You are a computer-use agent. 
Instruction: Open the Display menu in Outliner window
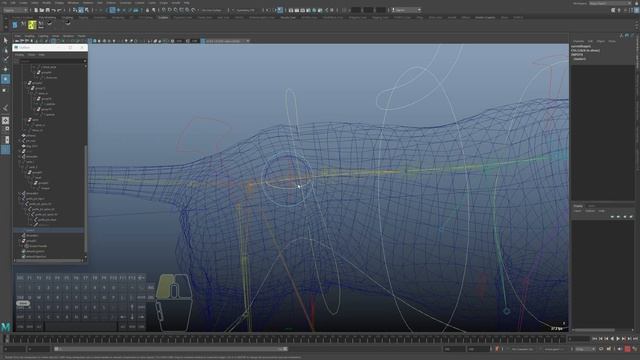(x=19, y=54)
